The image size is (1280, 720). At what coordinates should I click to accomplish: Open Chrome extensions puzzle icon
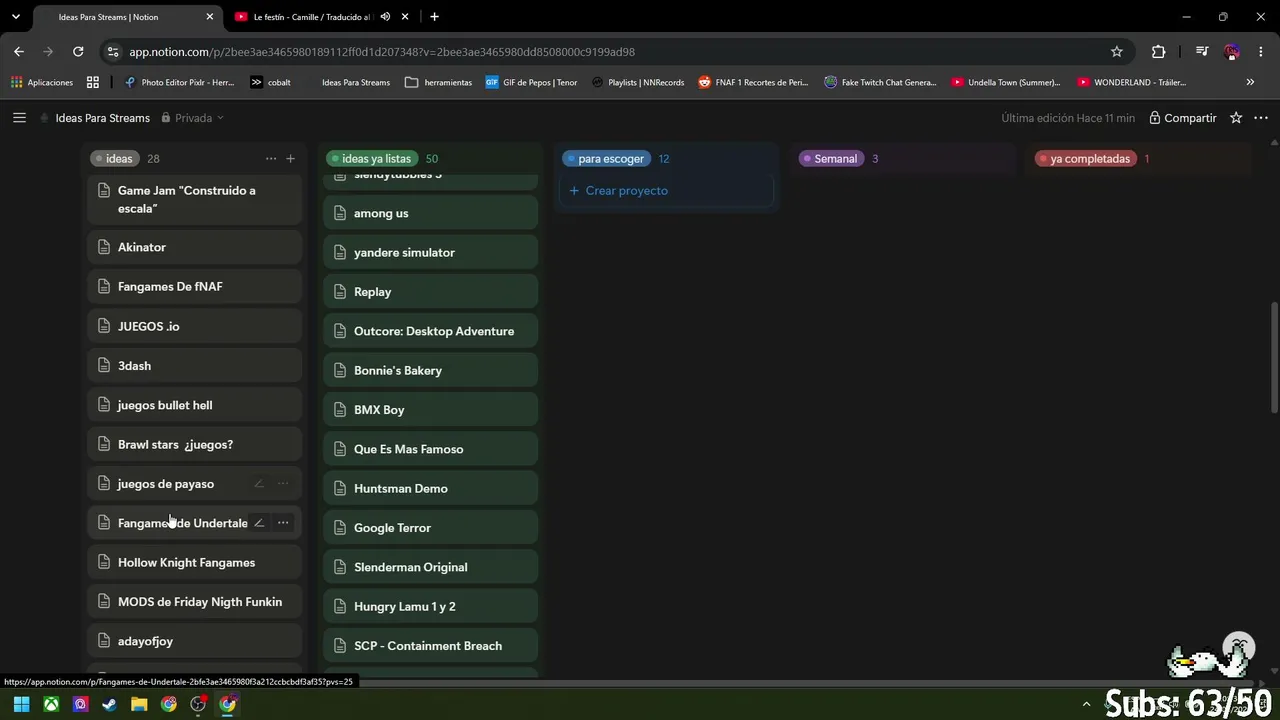[x=1159, y=52]
